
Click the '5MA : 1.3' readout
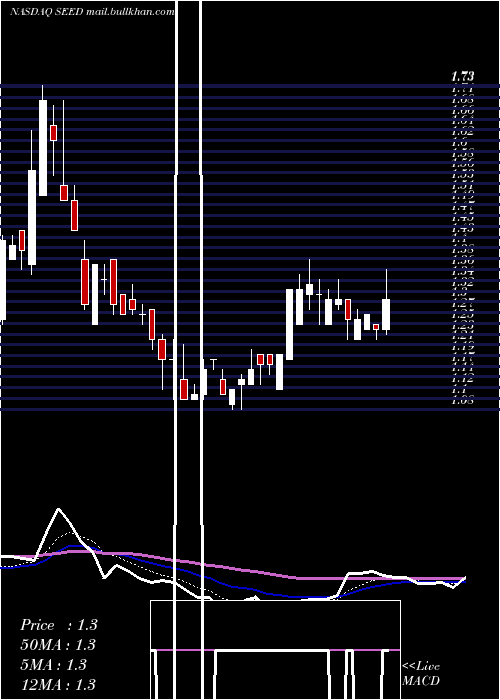click(53, 665)
